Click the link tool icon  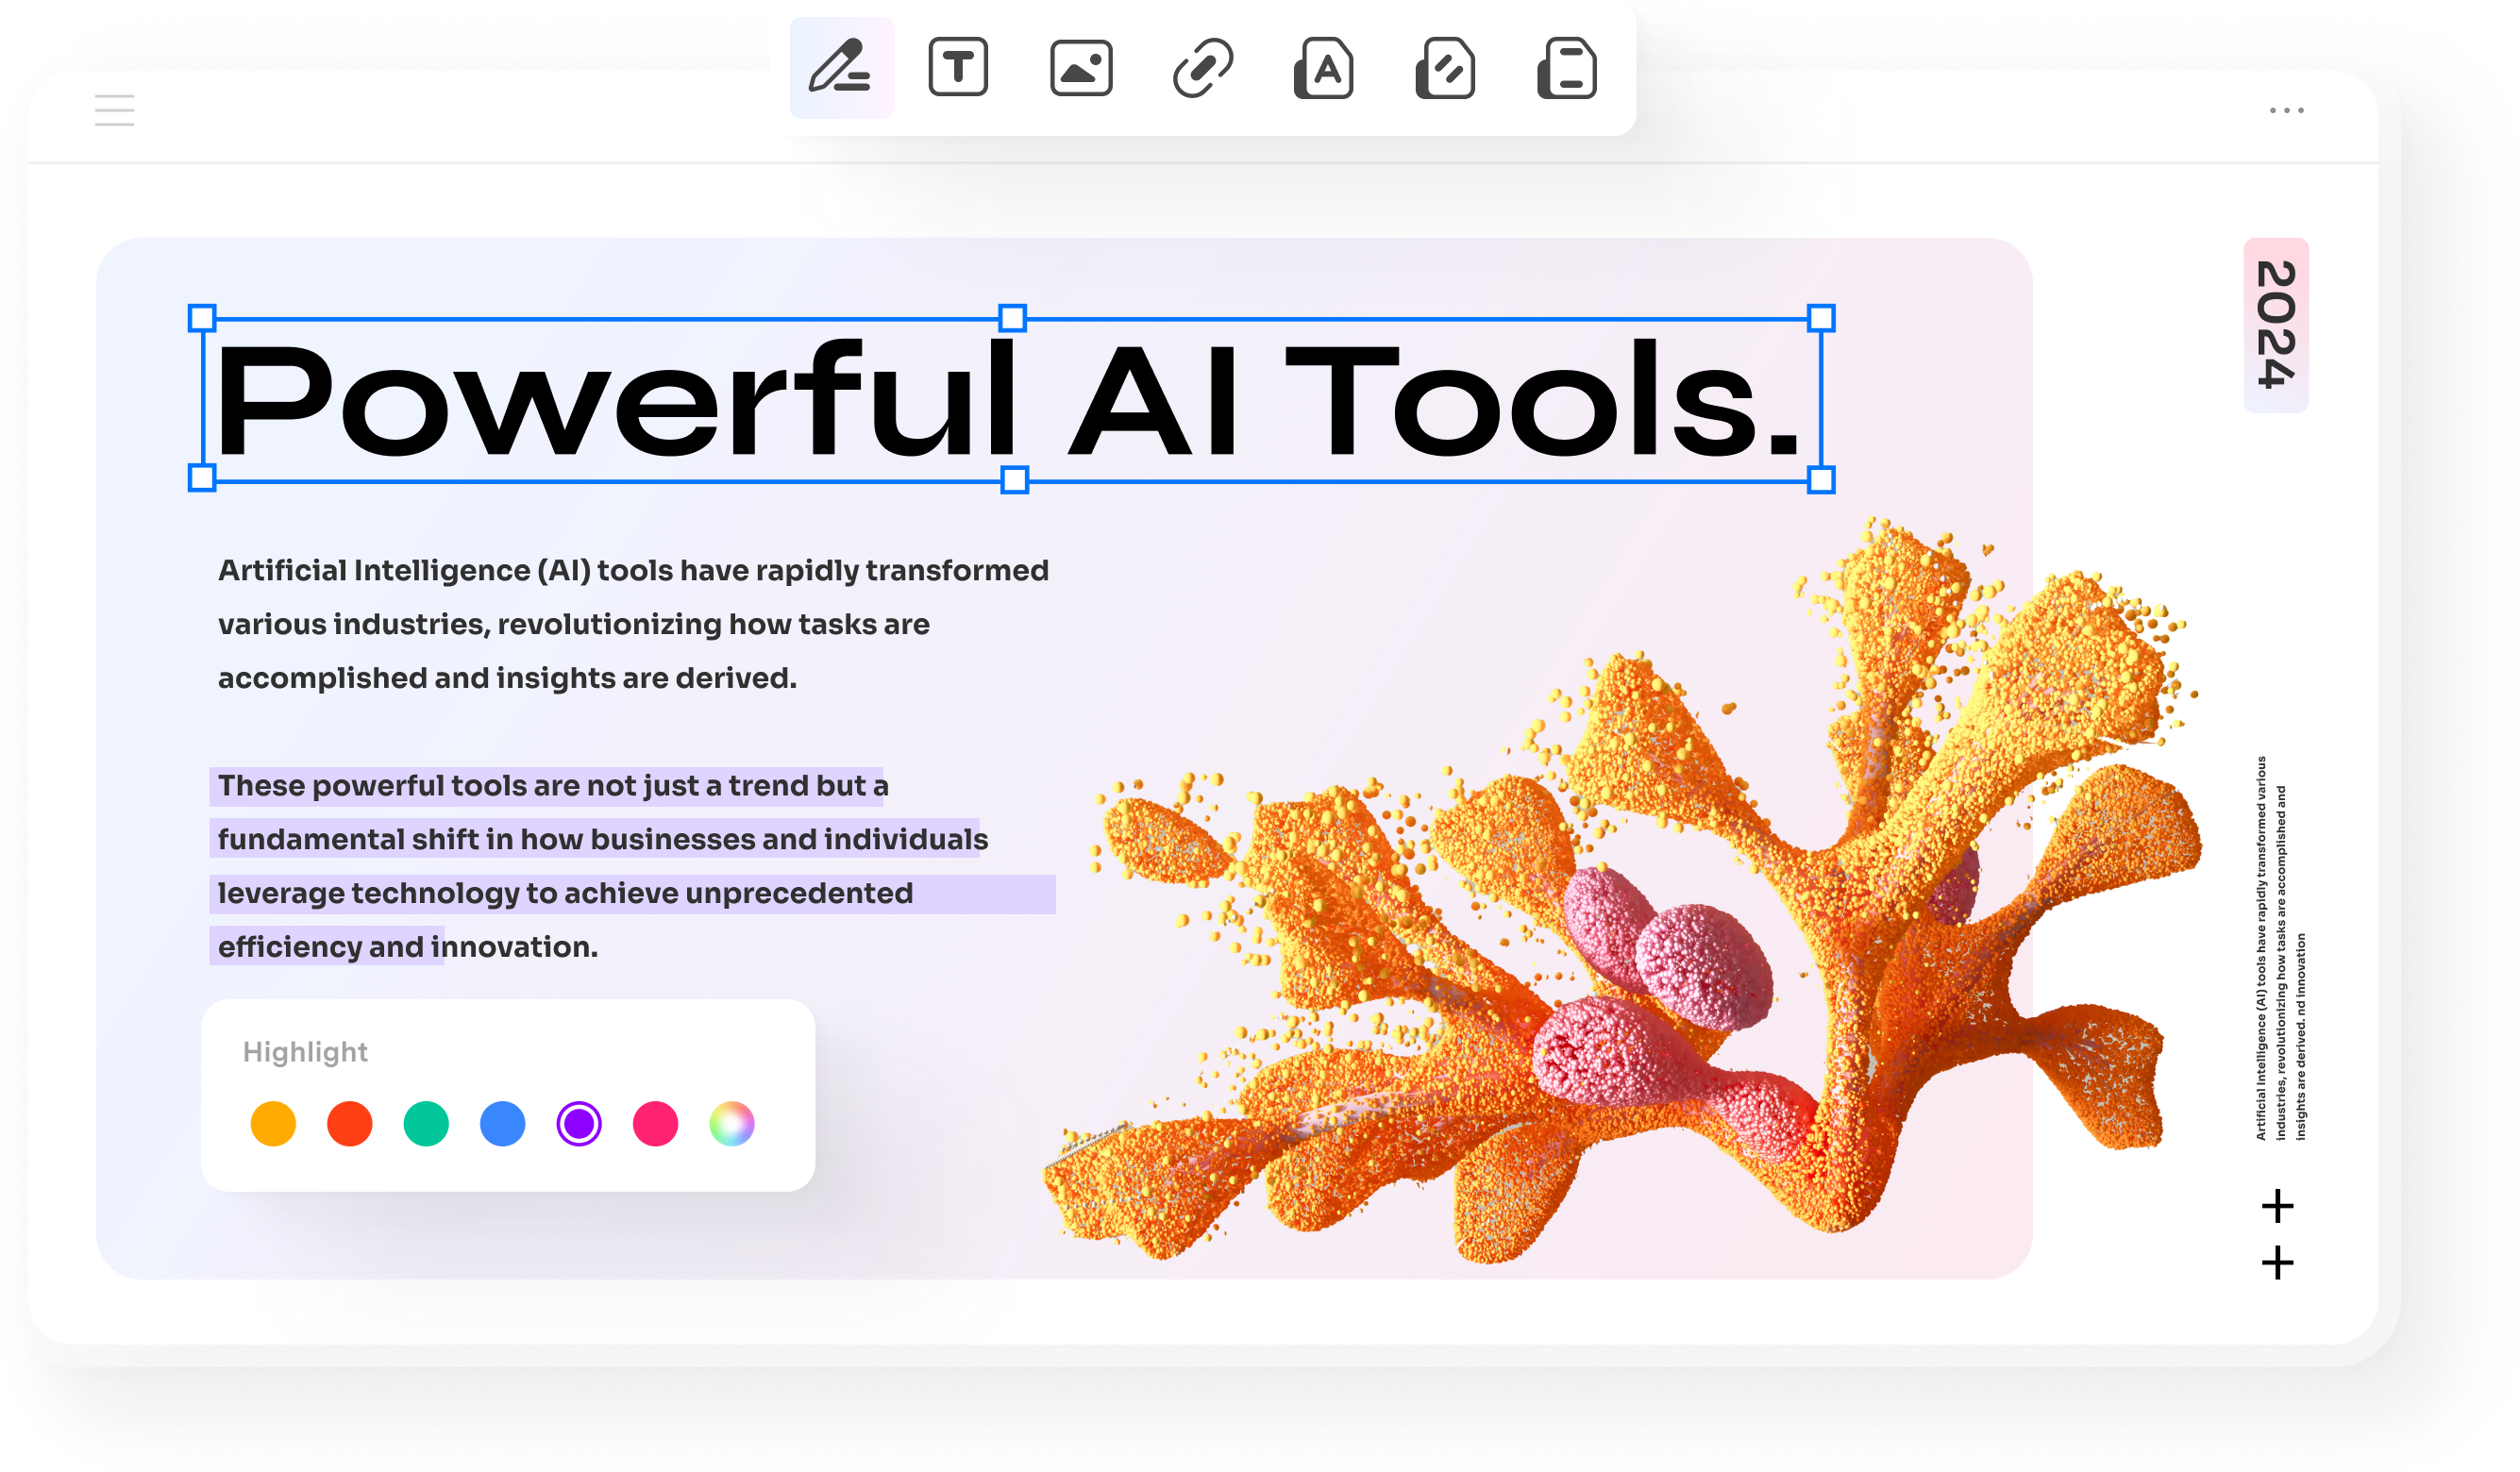tap(1202, 68)
